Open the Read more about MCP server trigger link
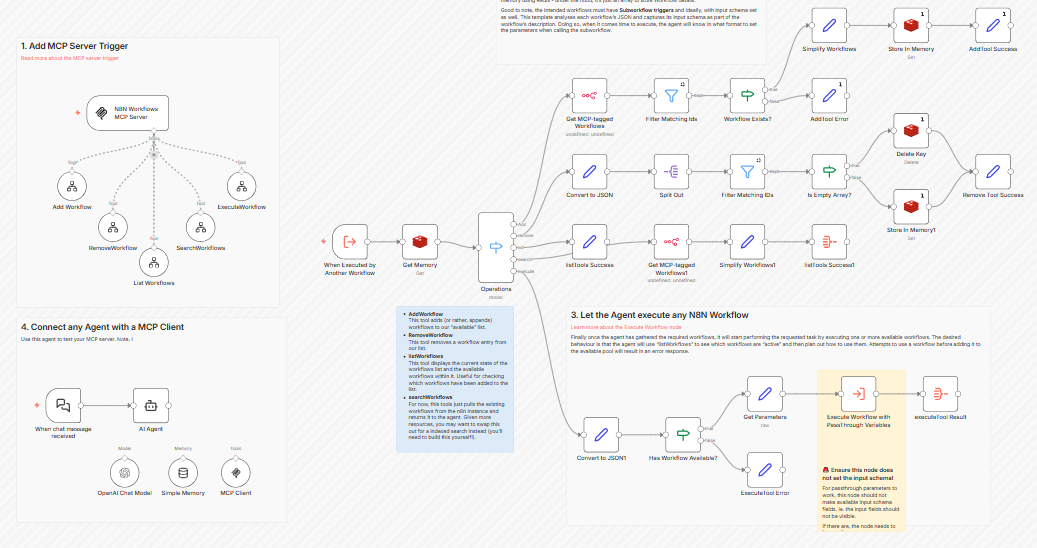Screen dimensions: 1037x548 coord(69,58)
